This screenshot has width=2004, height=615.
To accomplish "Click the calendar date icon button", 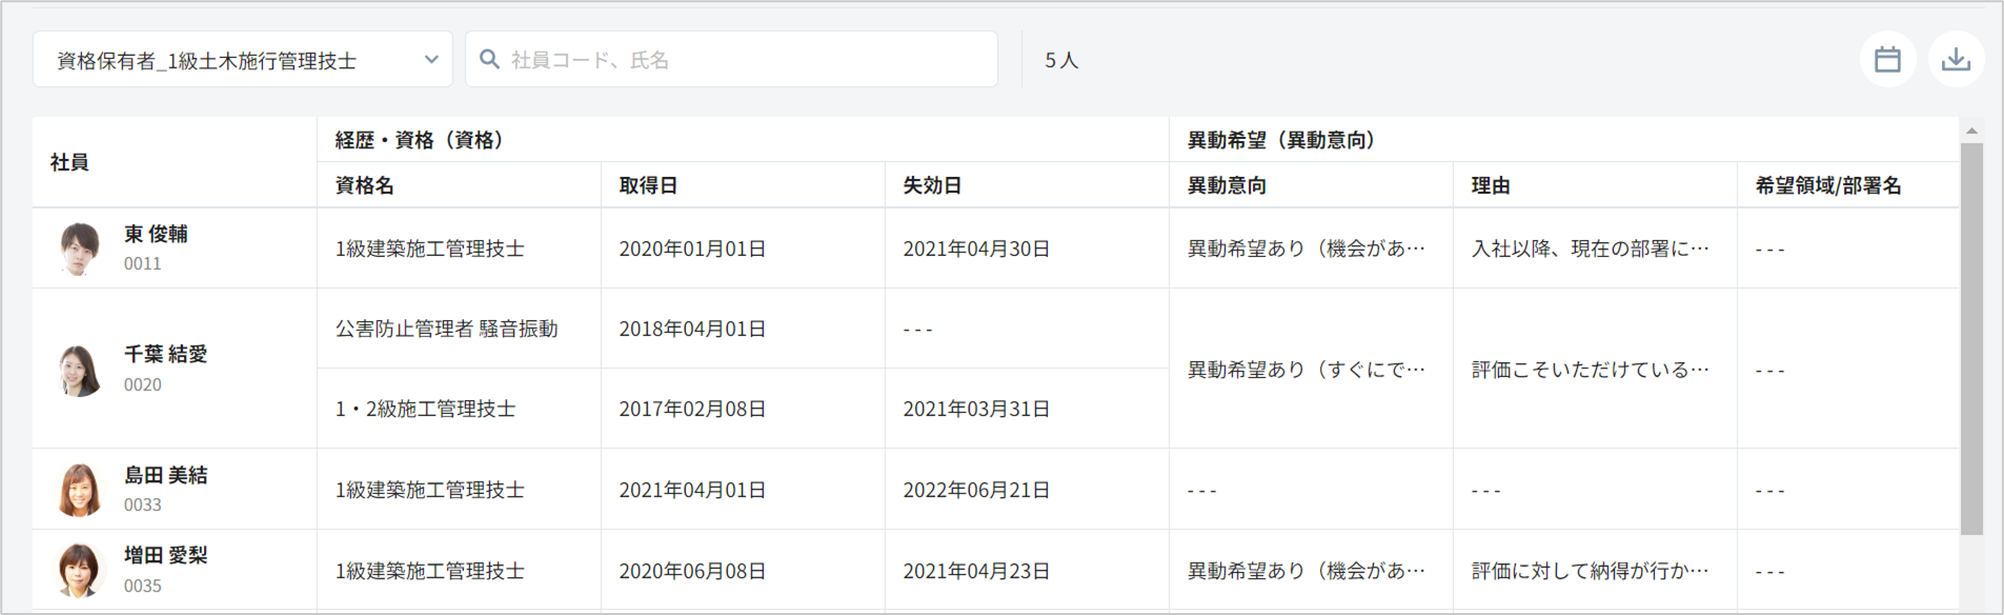I will (1887, 60).
